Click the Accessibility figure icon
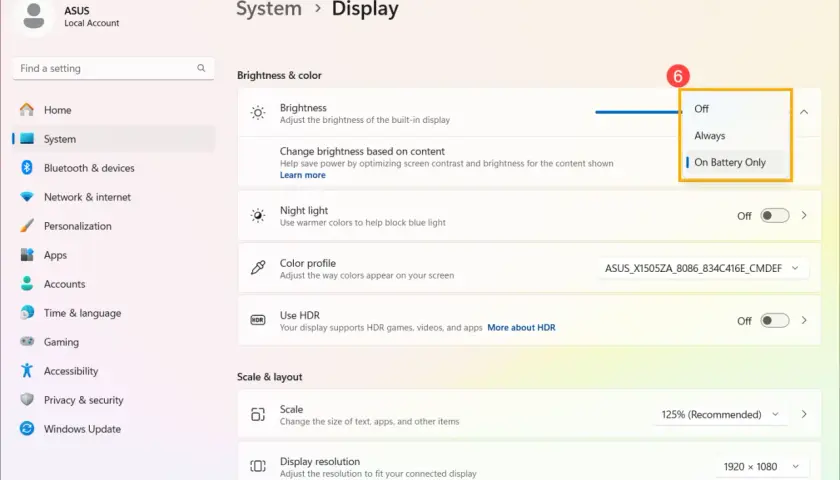 (x=27, y=370)
